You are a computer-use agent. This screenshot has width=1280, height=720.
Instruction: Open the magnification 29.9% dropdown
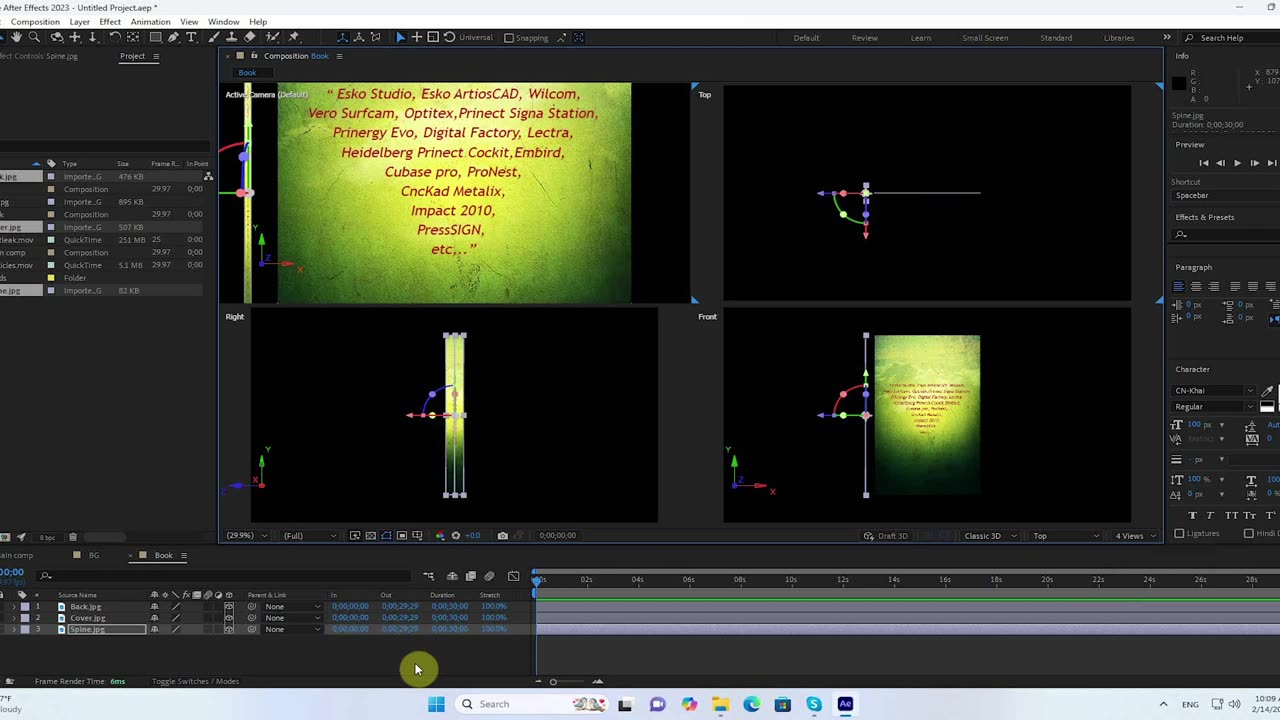pos(248,536)
